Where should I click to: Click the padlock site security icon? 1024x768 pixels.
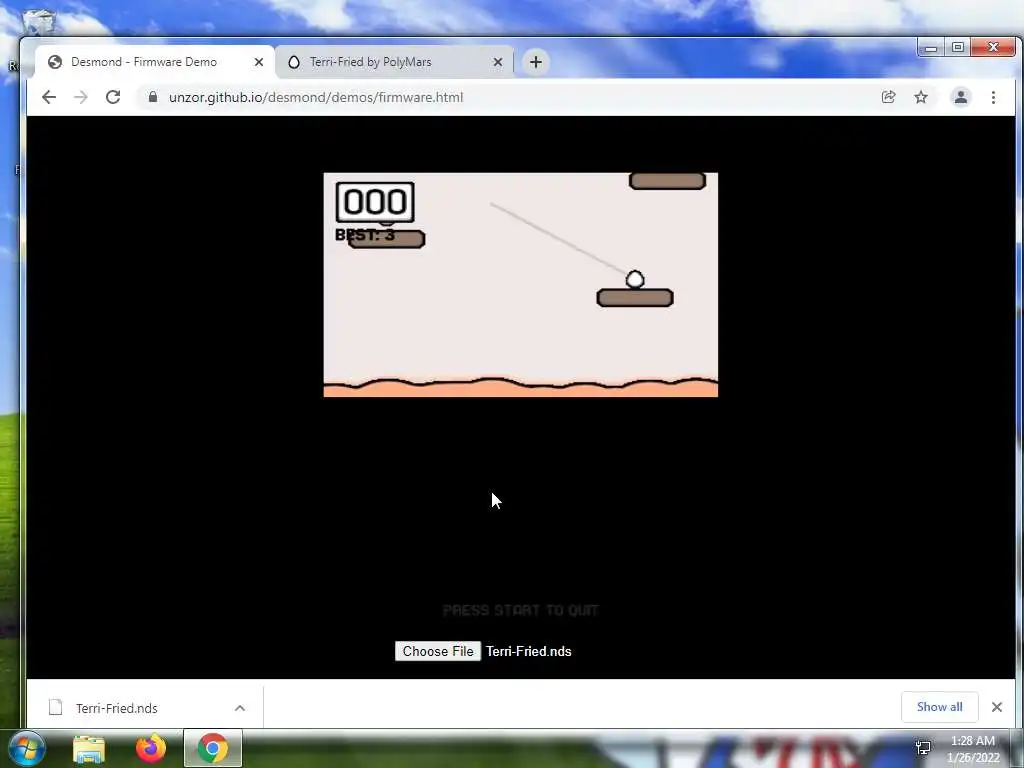[153, 97]
